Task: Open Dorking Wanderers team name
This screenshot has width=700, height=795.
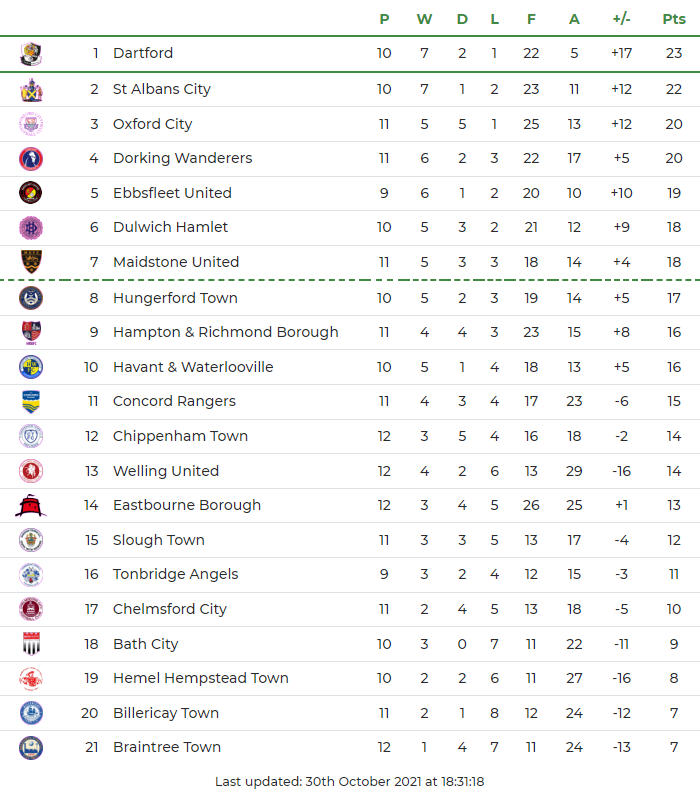Action: coord(182,158)
